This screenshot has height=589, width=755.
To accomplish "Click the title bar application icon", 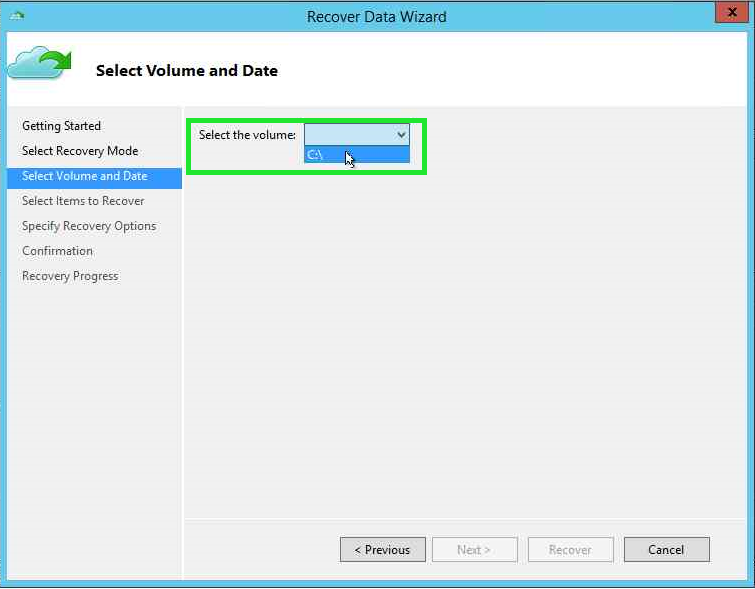I will [17, 16].
